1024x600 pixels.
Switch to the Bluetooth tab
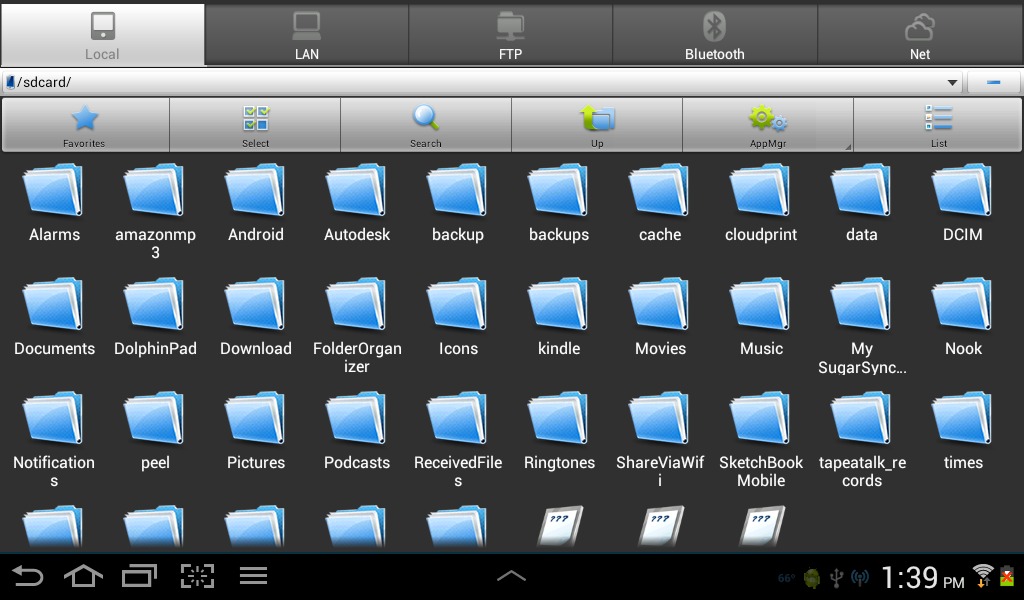(x=714, y=35)
